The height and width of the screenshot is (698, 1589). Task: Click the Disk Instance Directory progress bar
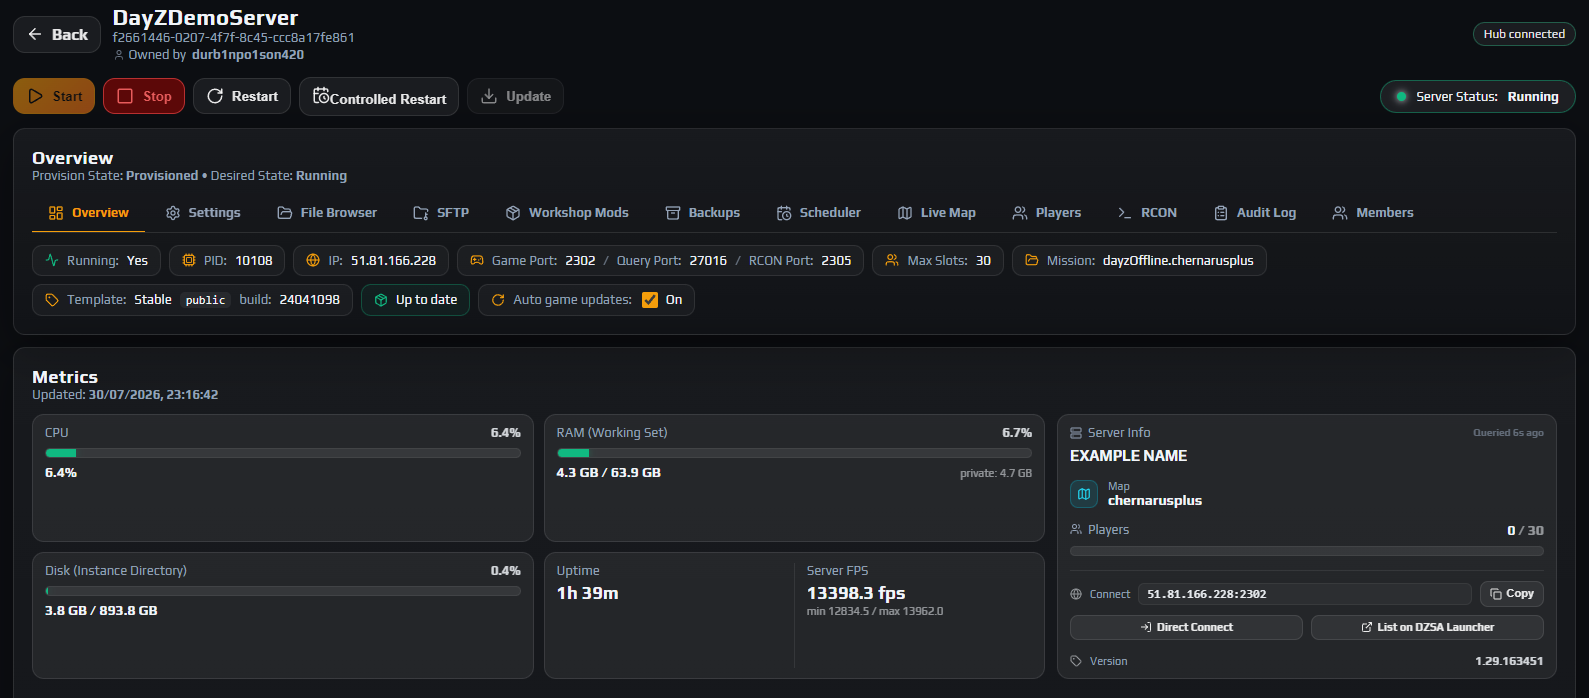tap(283, 591)
